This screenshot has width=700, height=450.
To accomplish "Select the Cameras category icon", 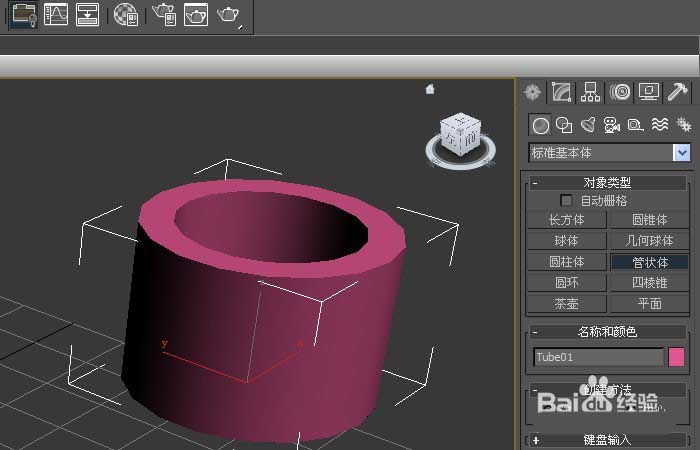I will point(612,125).
